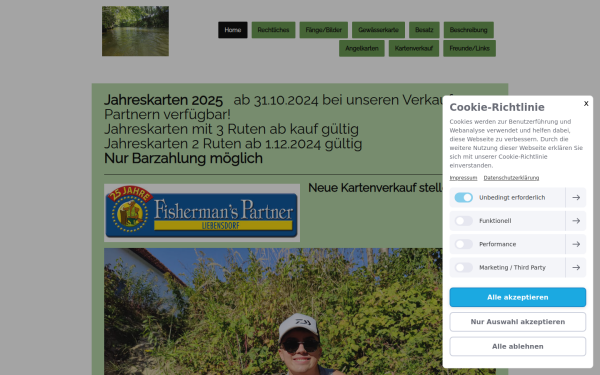Click the river photo site logo
Viewport: 600px width, 375px height.
click(x=135, y=31)
